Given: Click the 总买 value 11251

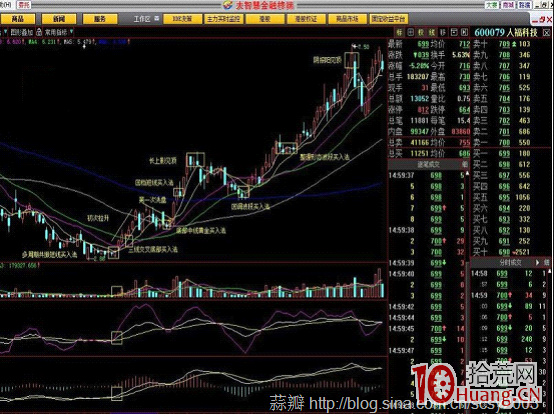Looking at the screenshot, I should [419, 154].
